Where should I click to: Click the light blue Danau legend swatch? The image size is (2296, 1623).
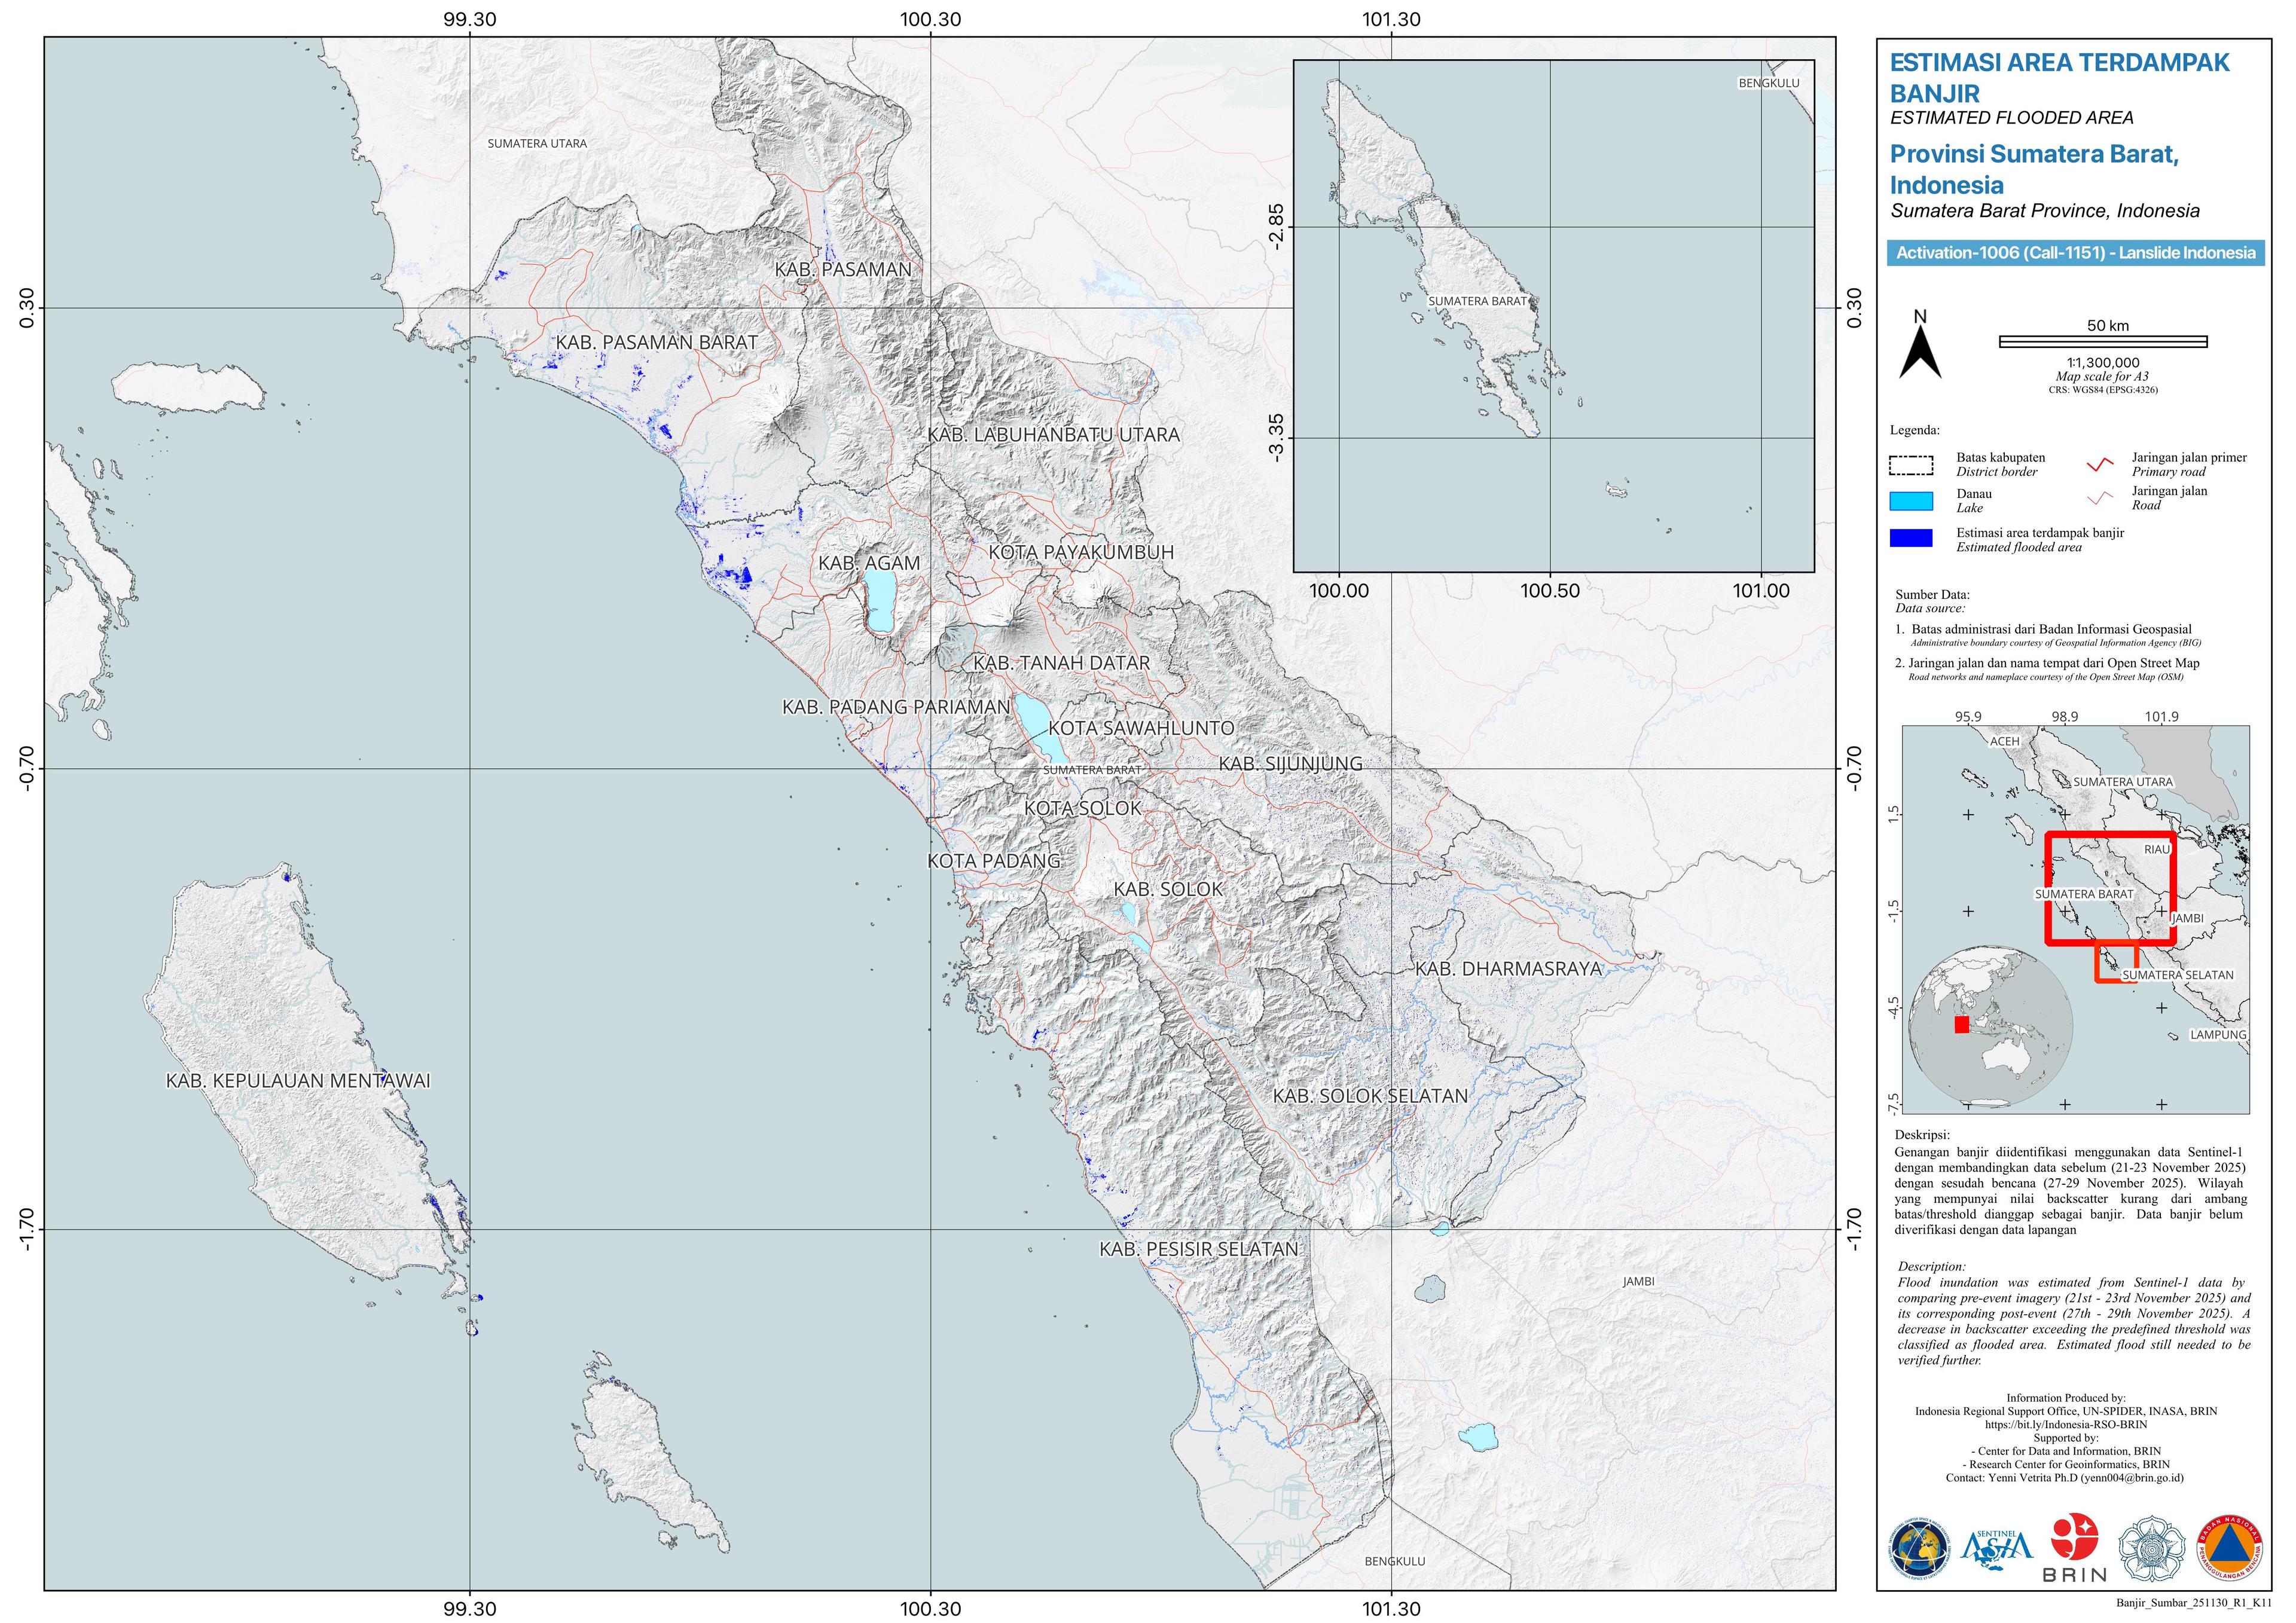1911,501
